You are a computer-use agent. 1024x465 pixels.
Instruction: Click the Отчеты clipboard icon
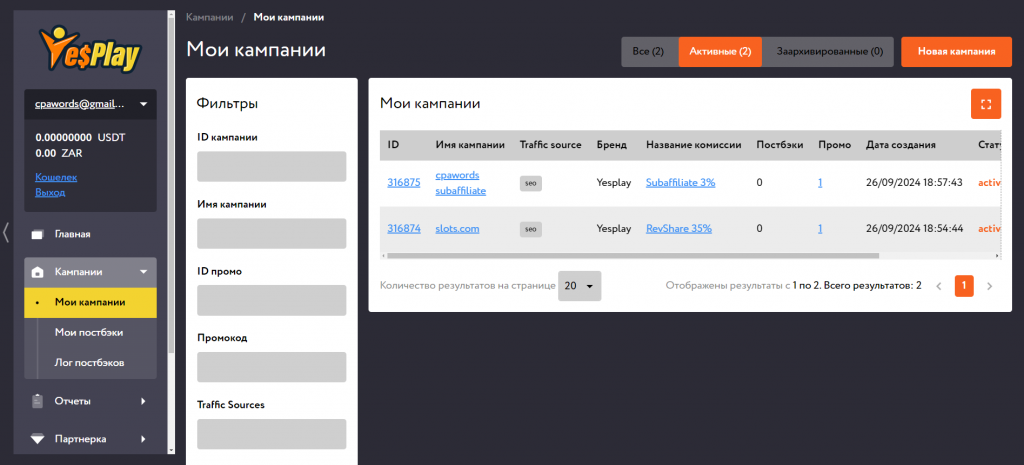click(x=38, y=401)
